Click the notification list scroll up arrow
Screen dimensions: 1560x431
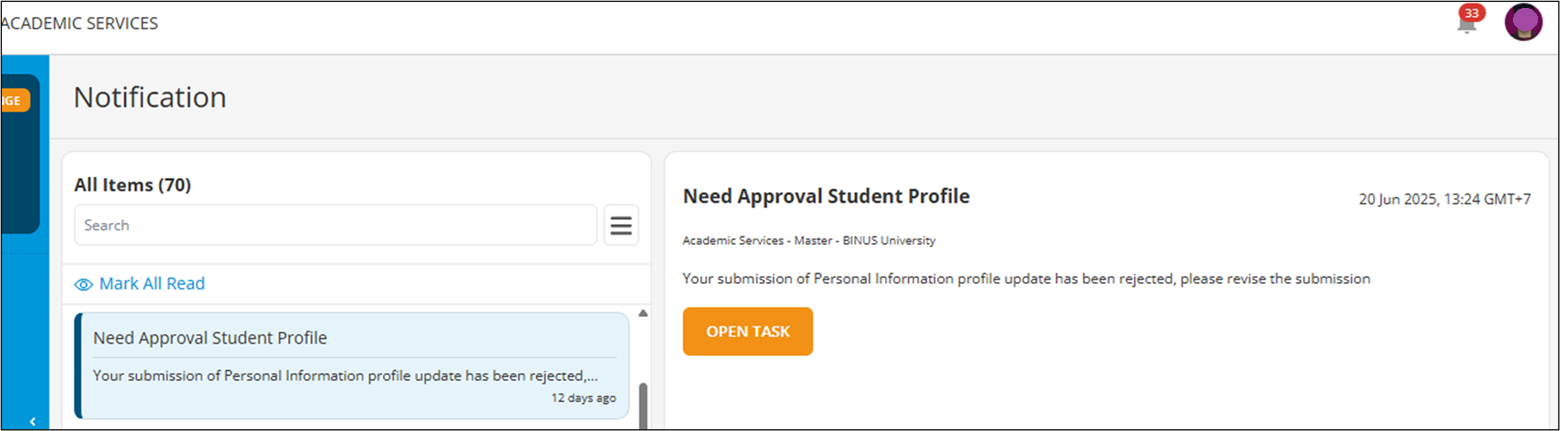[643, 314]
